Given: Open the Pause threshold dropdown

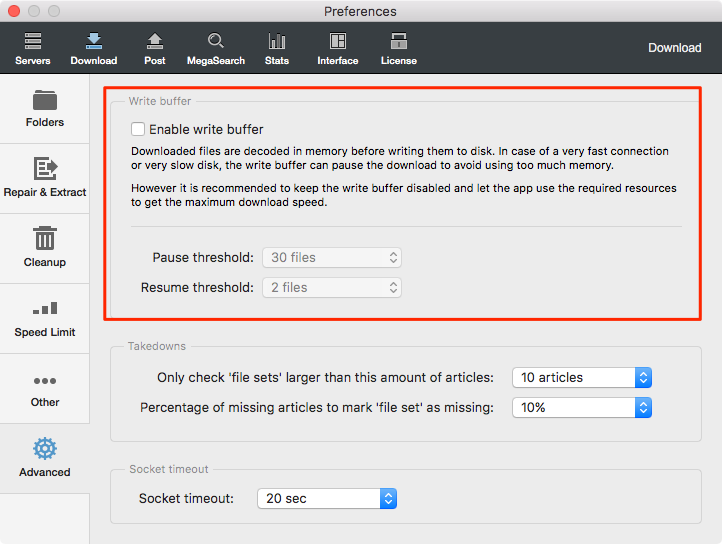Looking at the screenshot, I should pos(332,257).
